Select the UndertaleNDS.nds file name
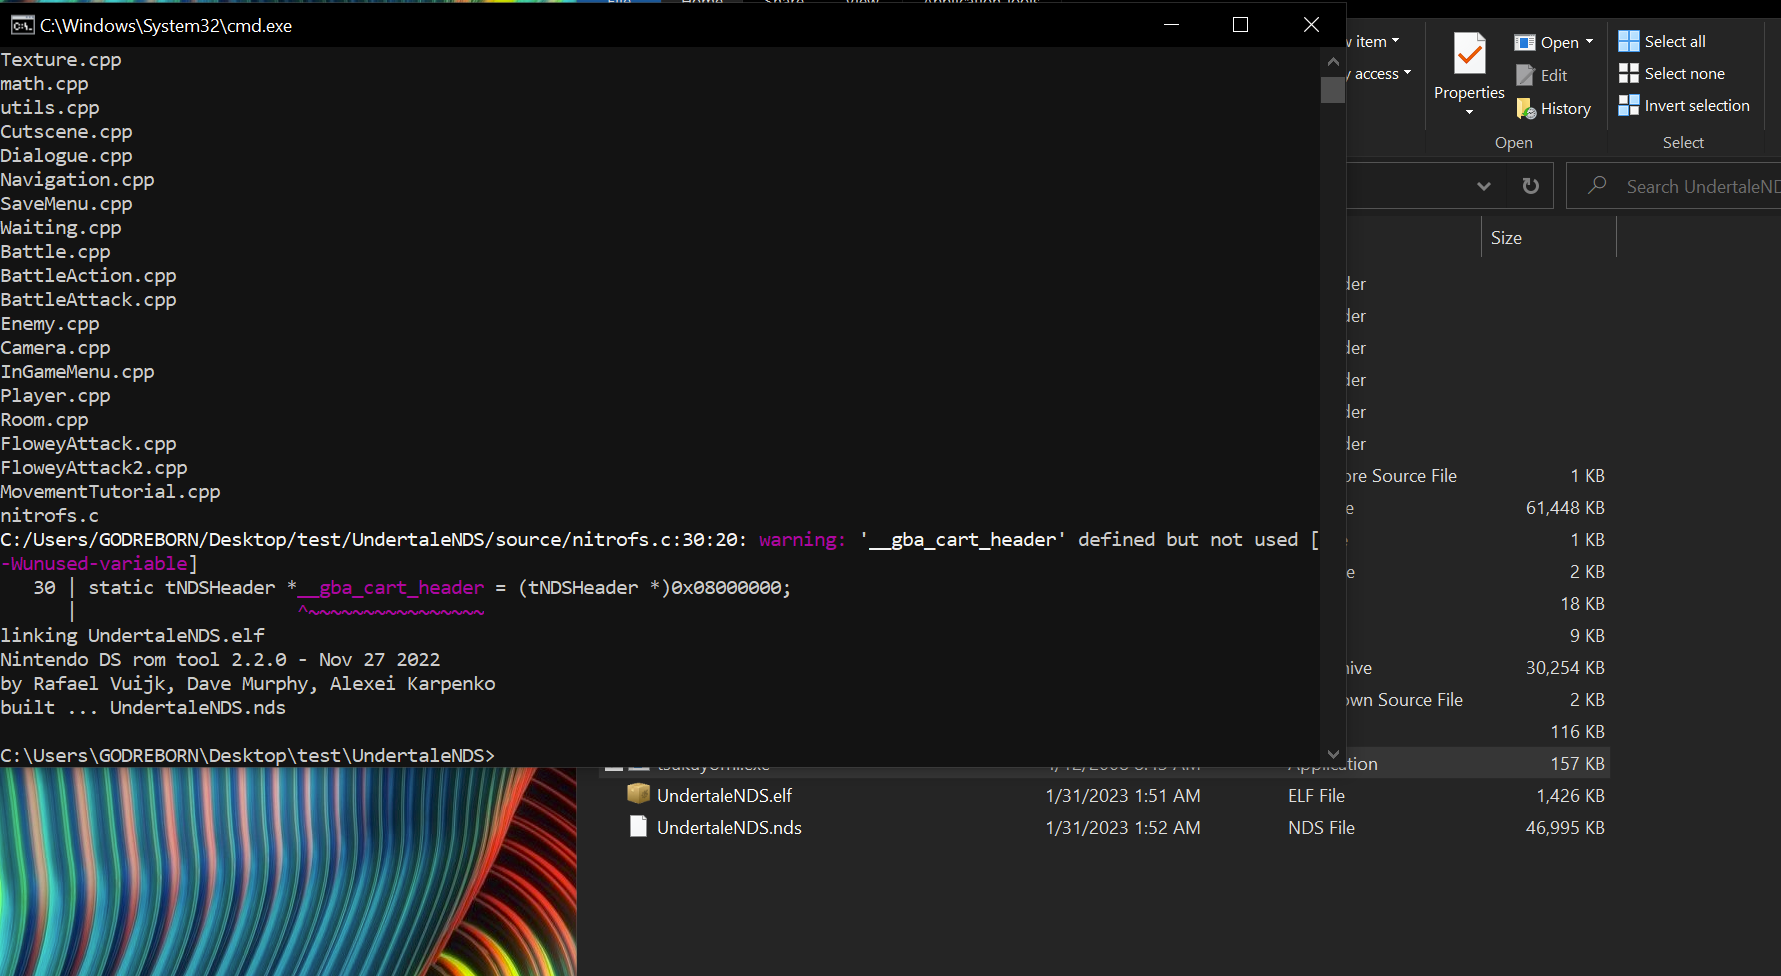 coord(729,828)
